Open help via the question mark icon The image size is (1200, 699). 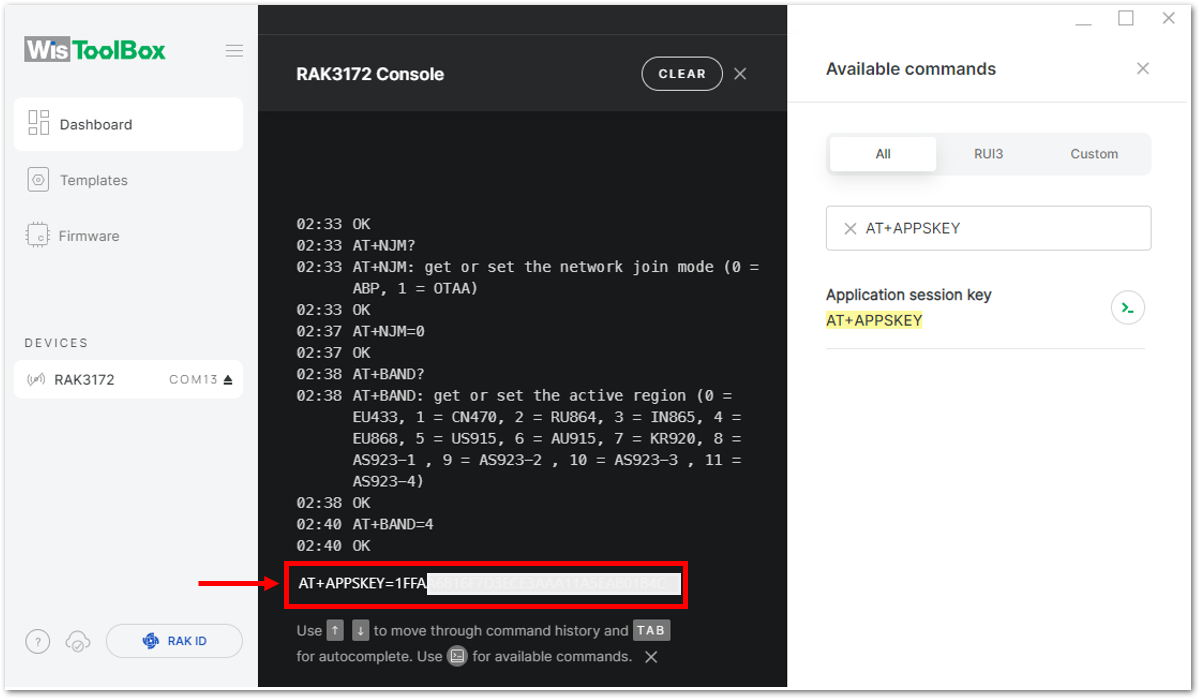pos(37,642)
